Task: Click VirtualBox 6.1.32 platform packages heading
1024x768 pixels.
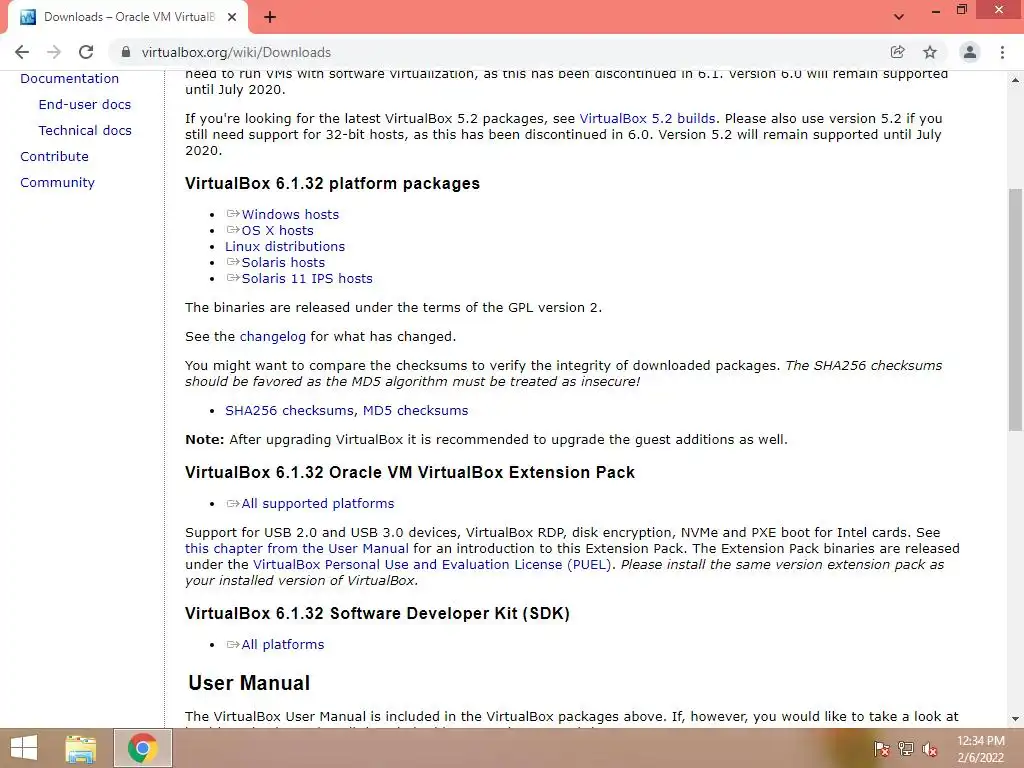Action: (332, 184)
